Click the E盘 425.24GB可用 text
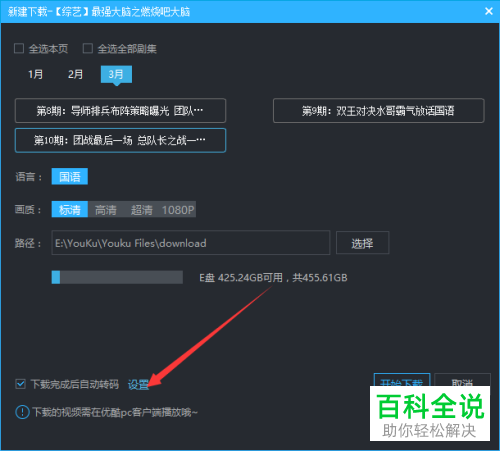Viewport: 500px width, 451px height. [273, 278]
